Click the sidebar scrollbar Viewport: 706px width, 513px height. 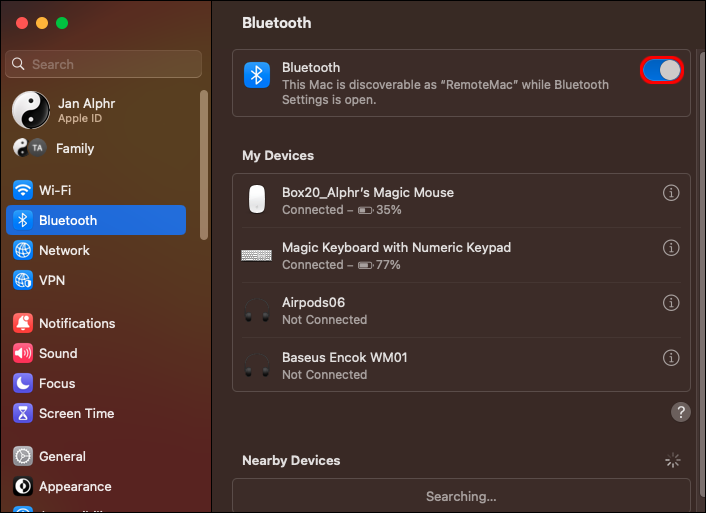tap(205, 160)
